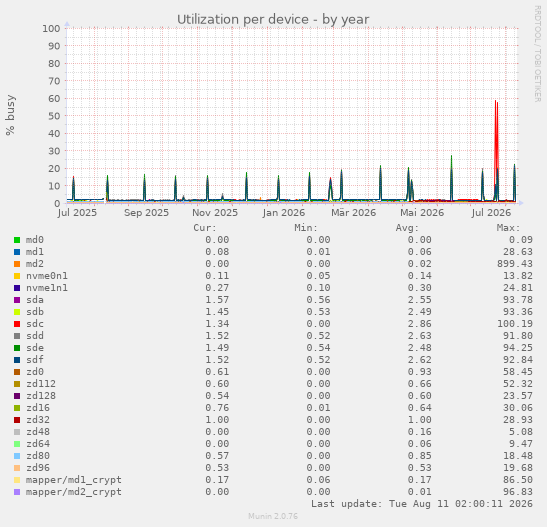Click the sdc max value 100.19
Image resolution: width=547 pixels, height=527 pixels.
click(515, 324)
